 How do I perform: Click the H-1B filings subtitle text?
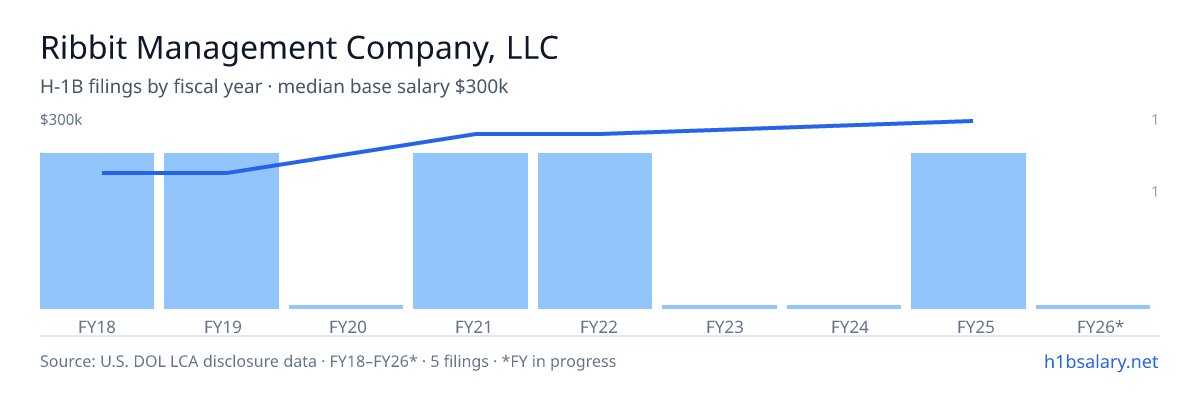point(274,87)
